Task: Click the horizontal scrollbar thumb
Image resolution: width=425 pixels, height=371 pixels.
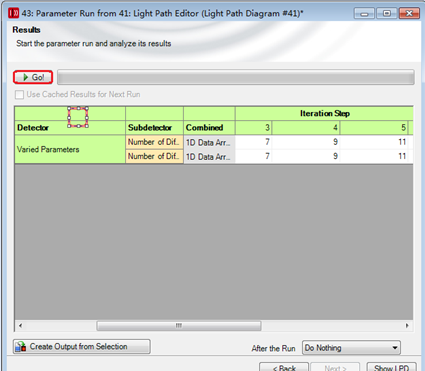Action: (179, 326)
